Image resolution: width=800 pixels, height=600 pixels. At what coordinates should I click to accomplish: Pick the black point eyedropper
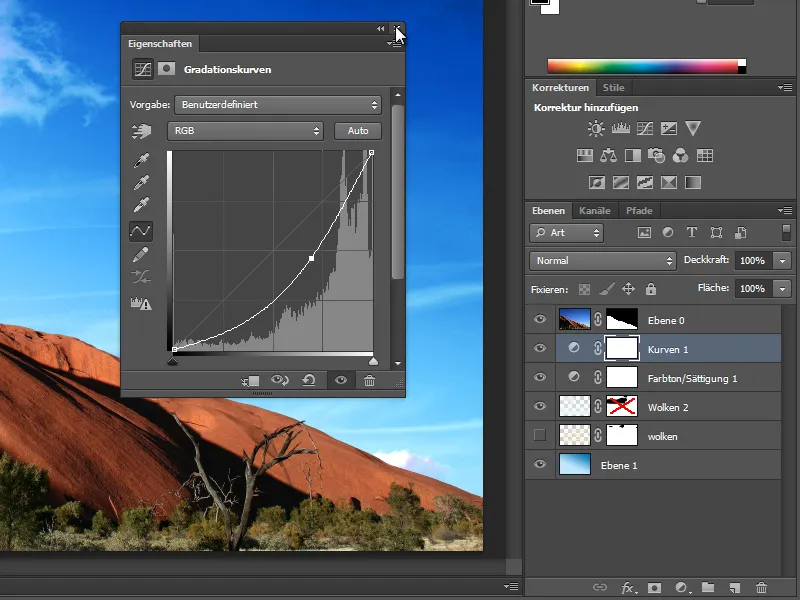coord(141,160)
